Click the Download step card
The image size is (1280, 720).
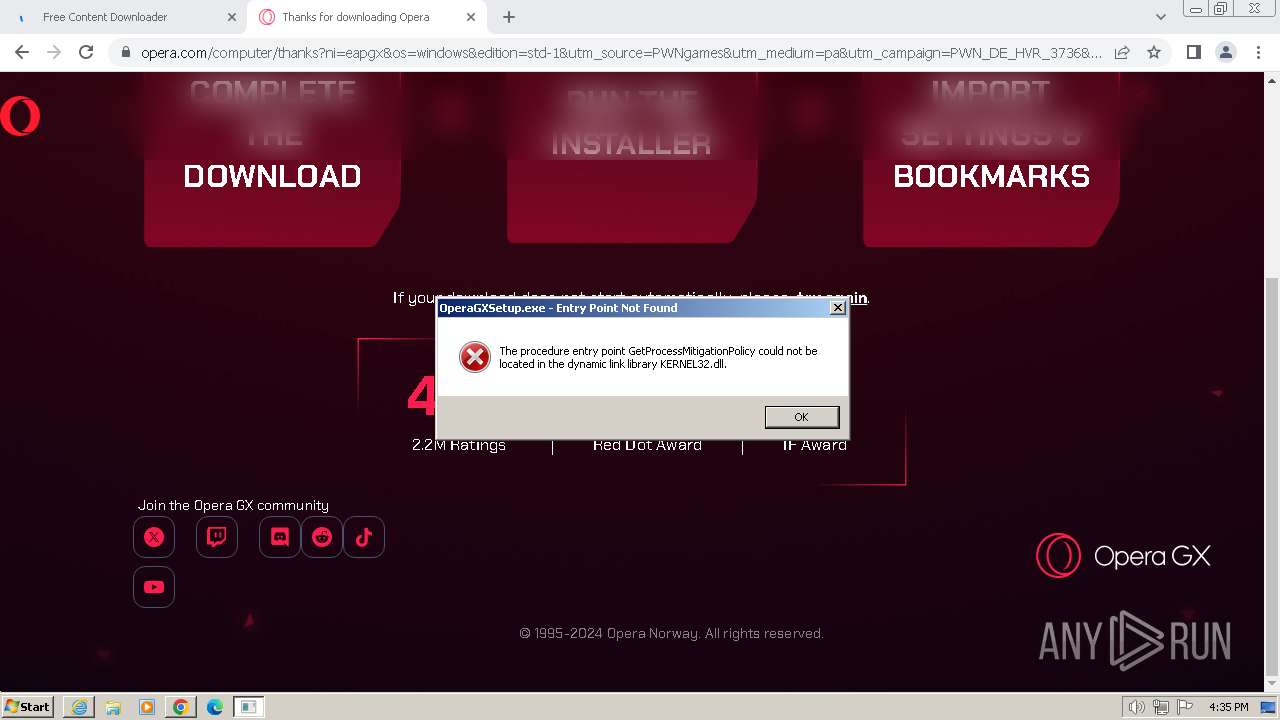click(273, 159)
